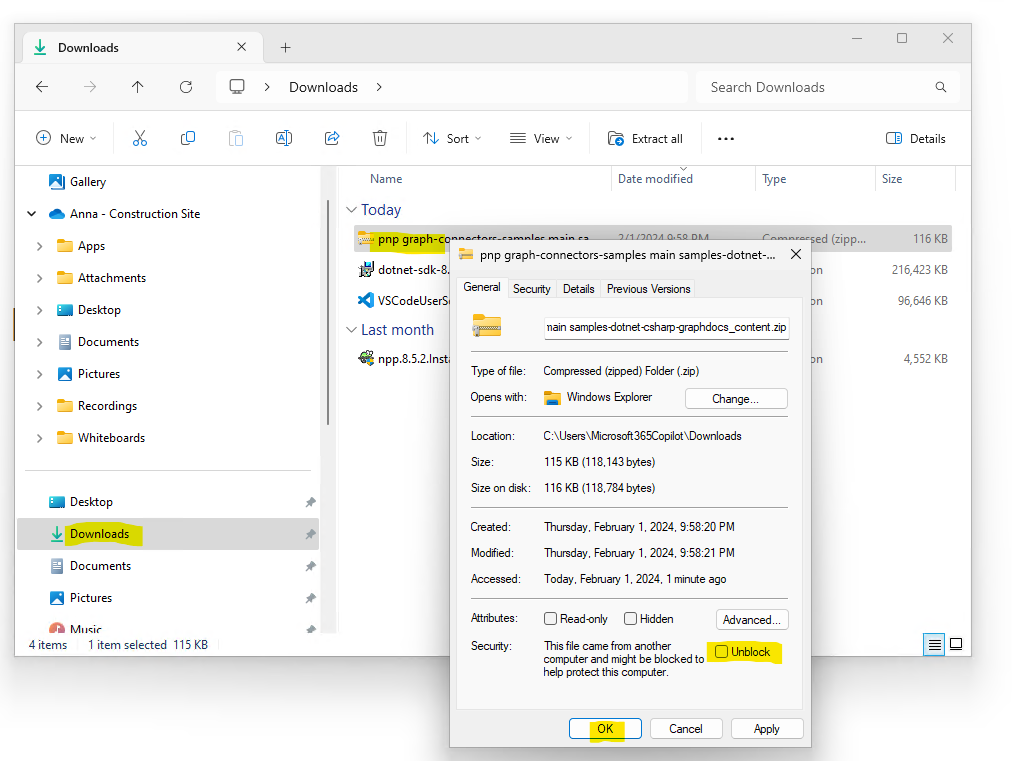Click the Delete trash icon
The width and height of the screenshot is (1012, 761).
click(x=380, y=138)
